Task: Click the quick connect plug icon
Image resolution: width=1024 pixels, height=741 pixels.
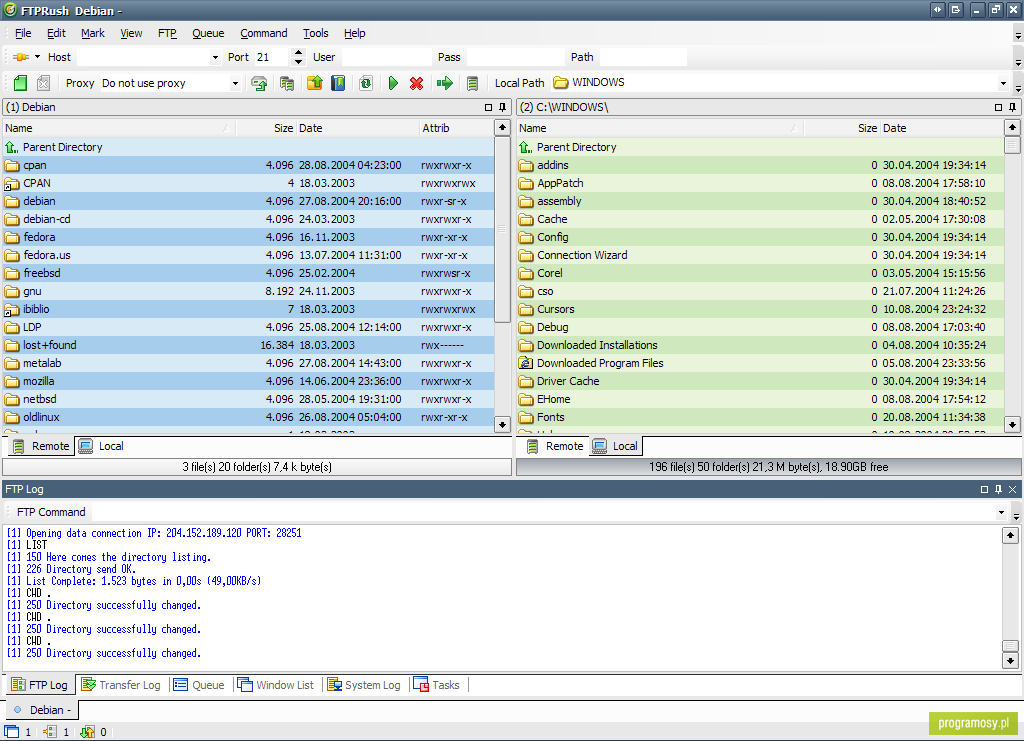Action: (20, 57)
